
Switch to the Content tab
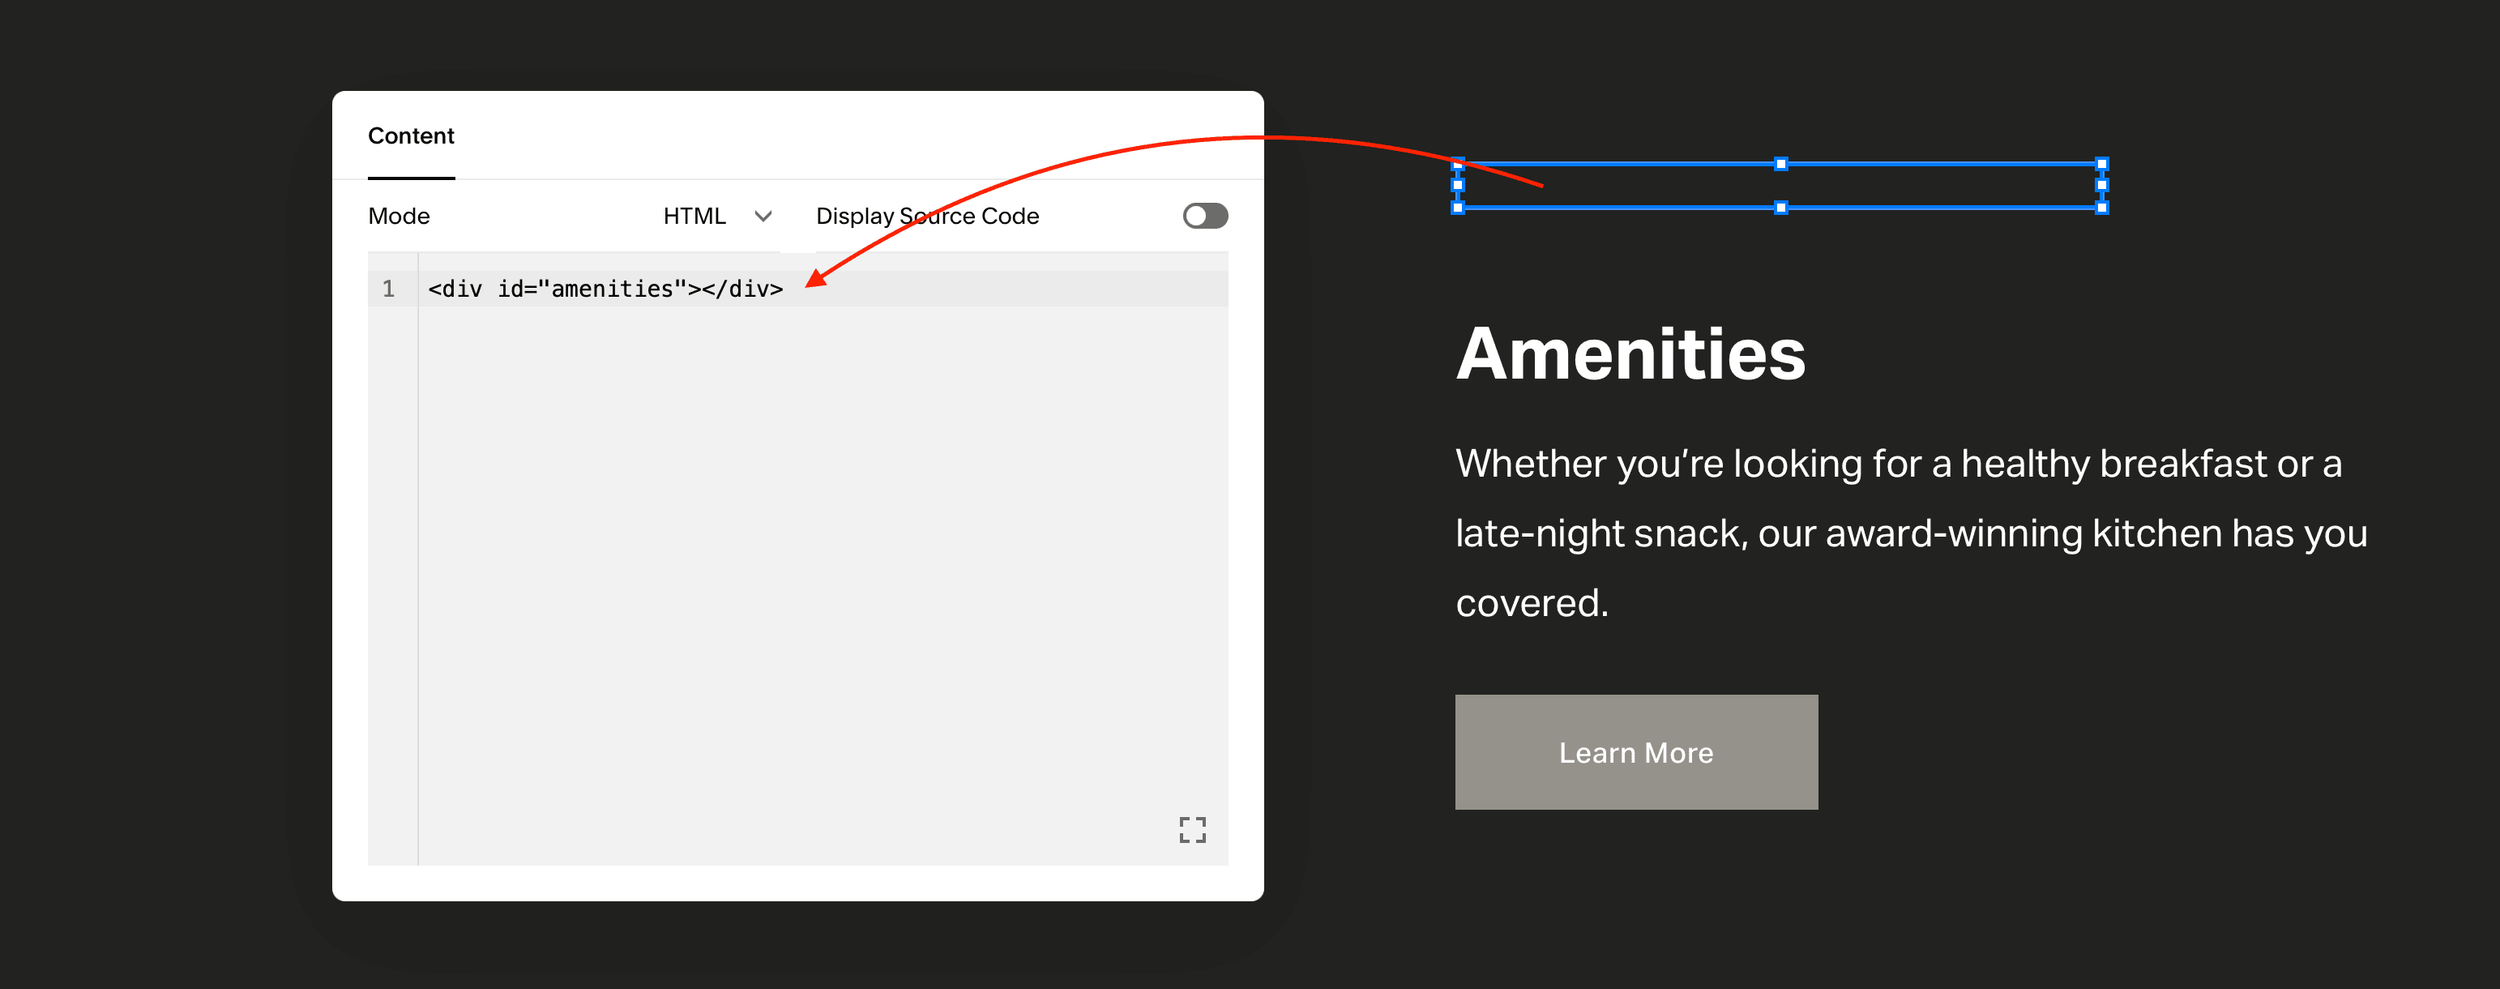411,135
